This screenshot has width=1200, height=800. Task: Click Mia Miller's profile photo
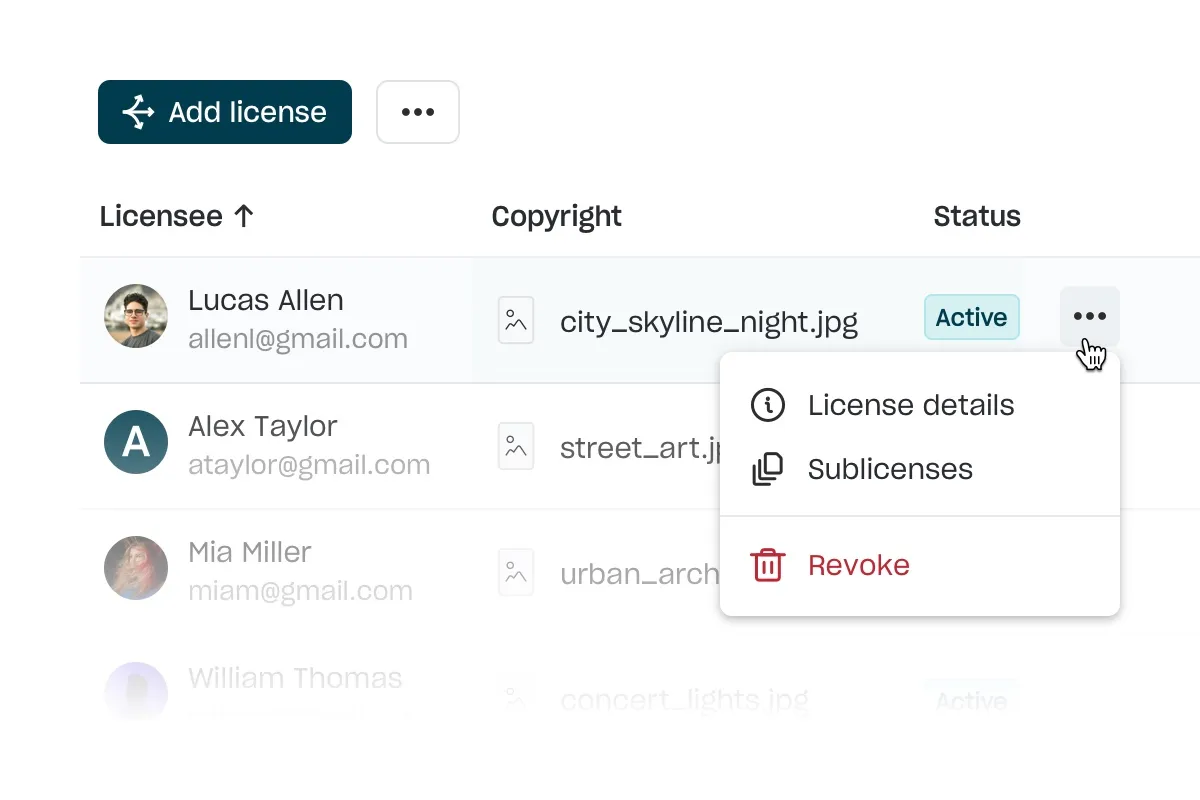click(x=136, y=568)
